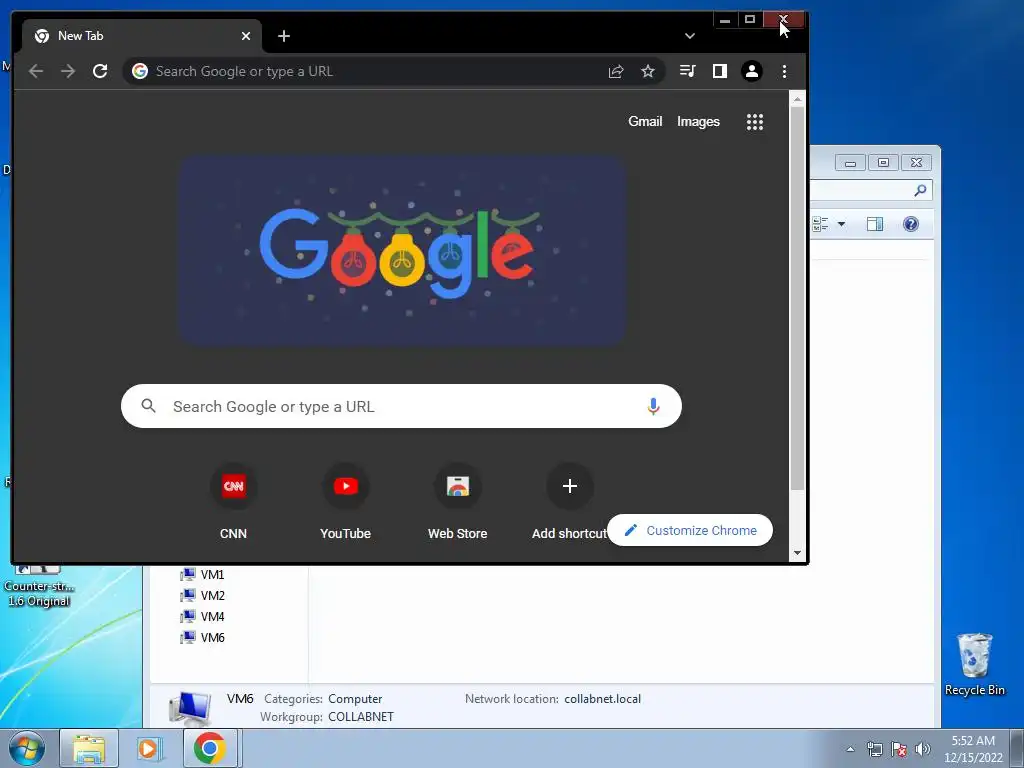Show hidden system tray icons
1024x768 pixels.
click(x=850, y=749)
